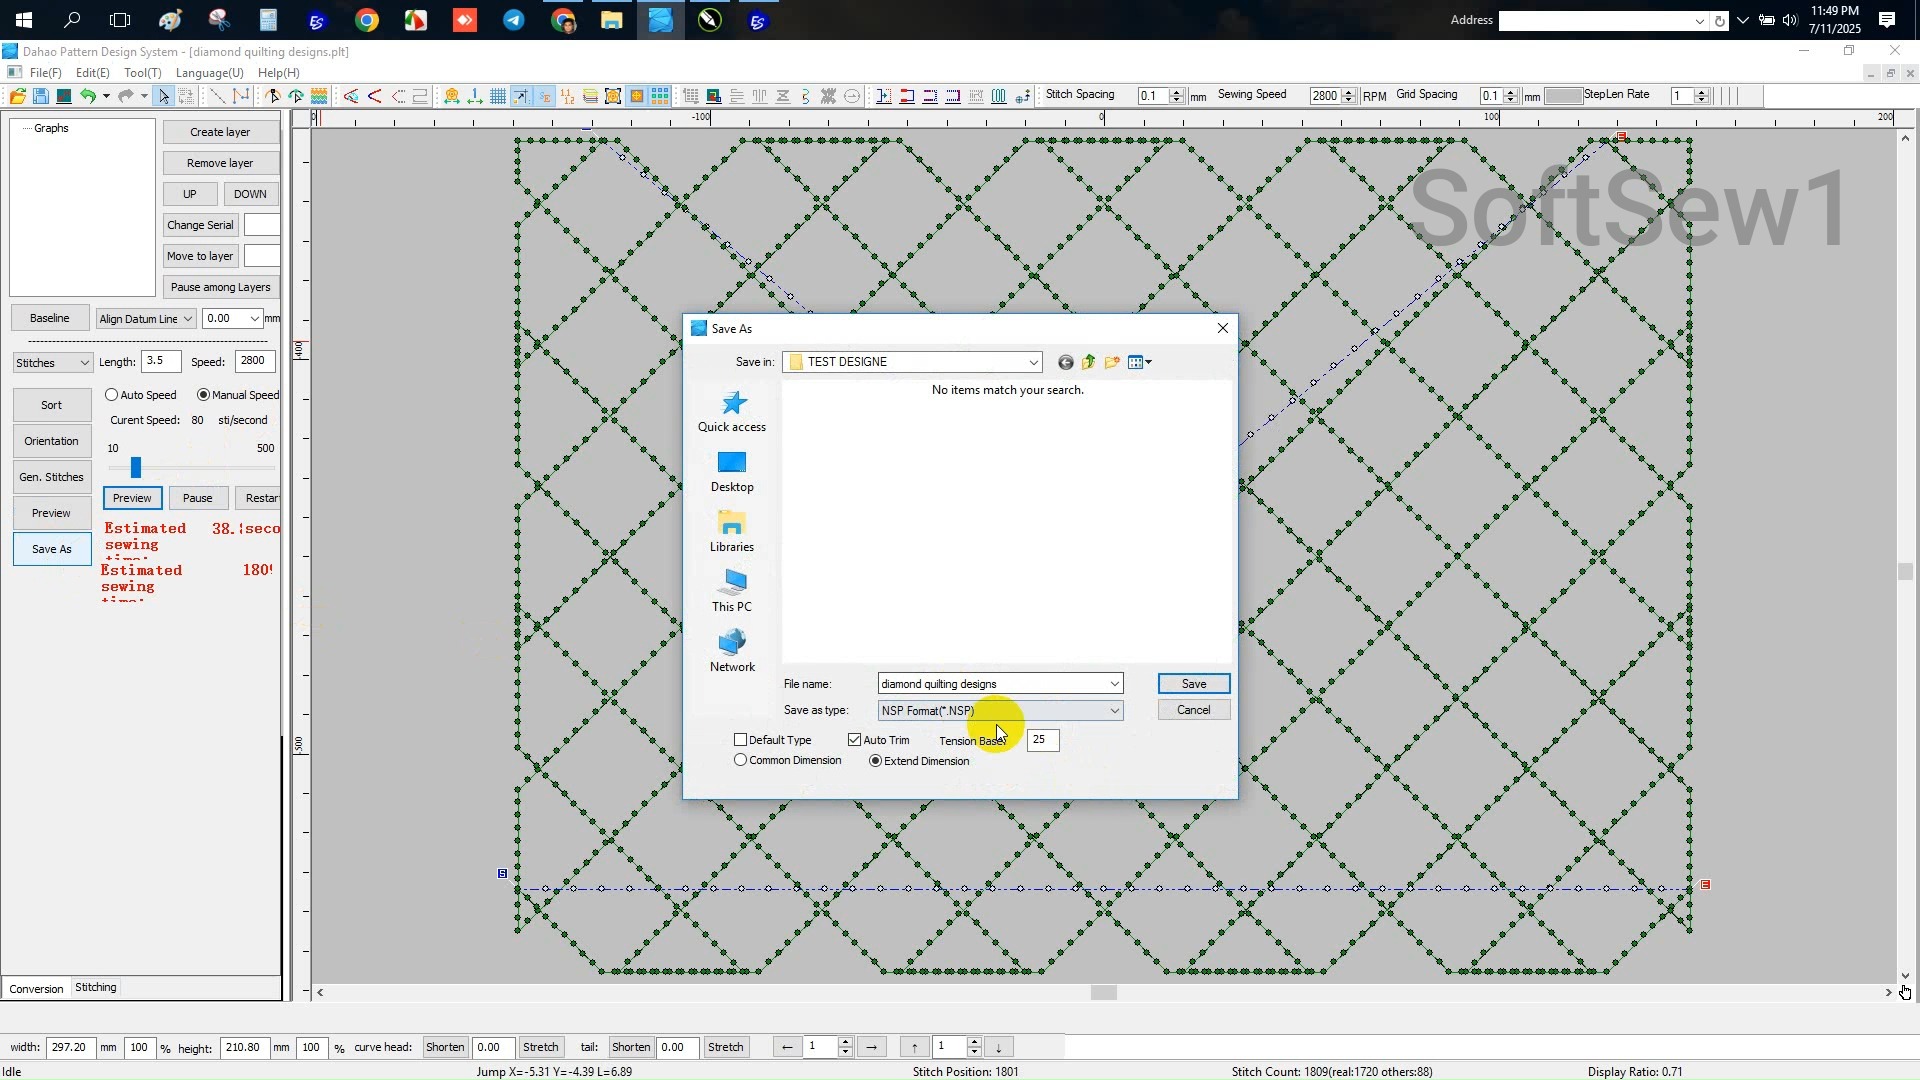Select the Common Dimension radio button

(741, 760)
